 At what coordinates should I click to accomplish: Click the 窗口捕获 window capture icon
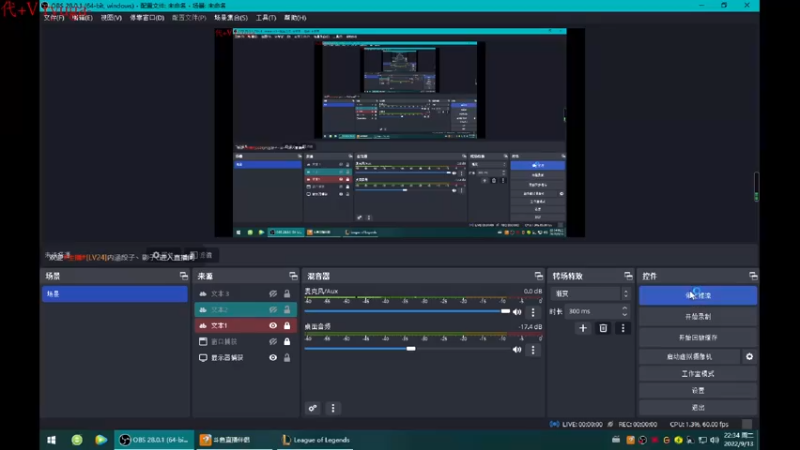[203, 341]
